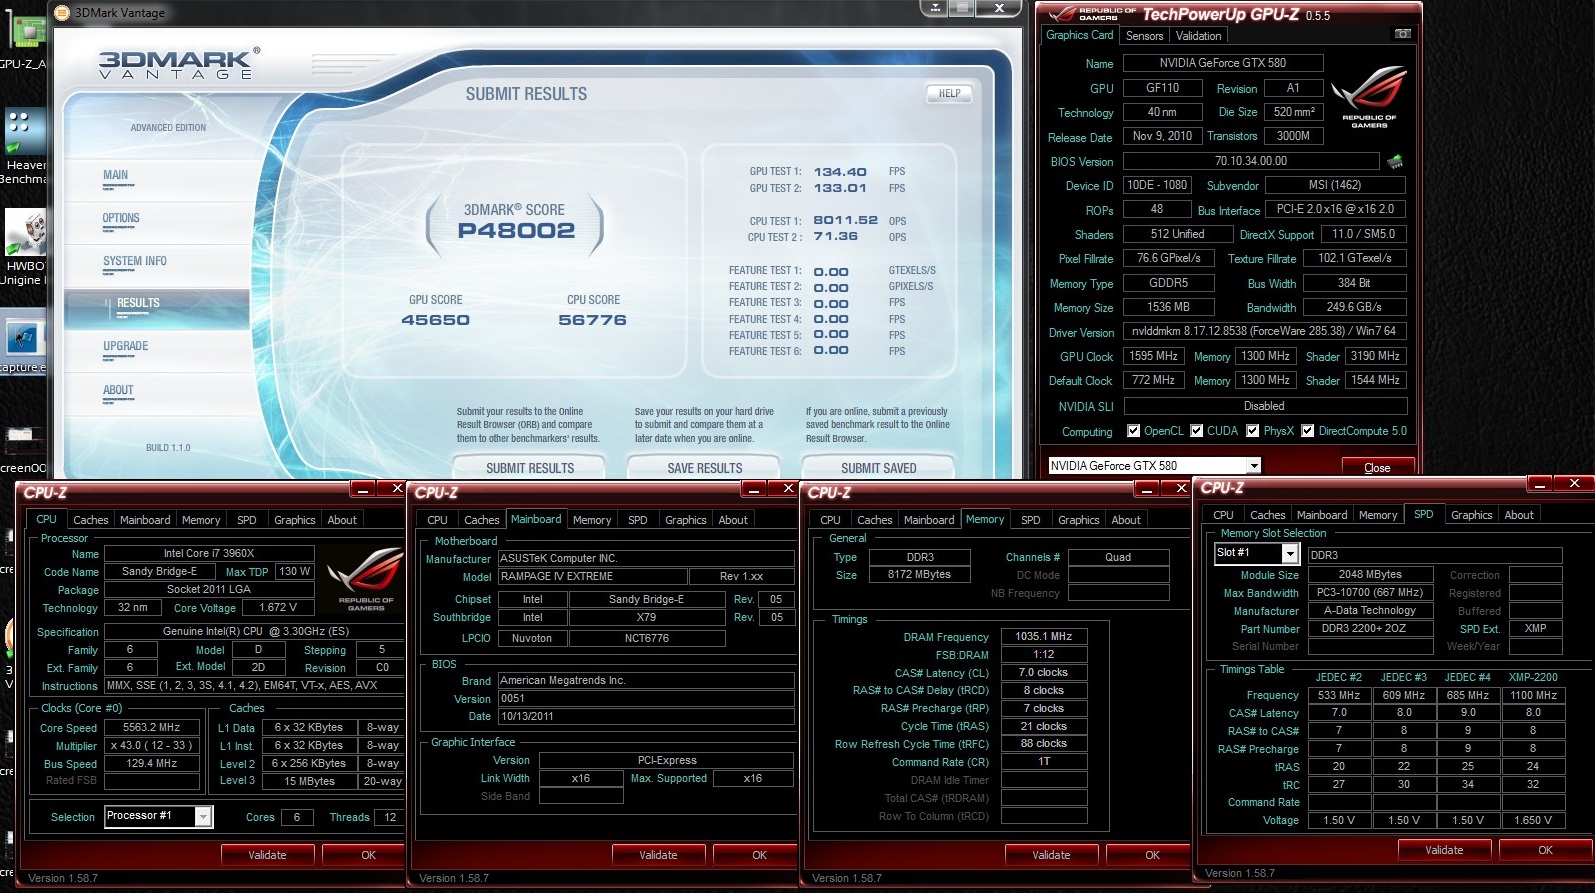
Task: Click the Core Speed value 5563.2 MHz
Action: click(x=152, y=728)
